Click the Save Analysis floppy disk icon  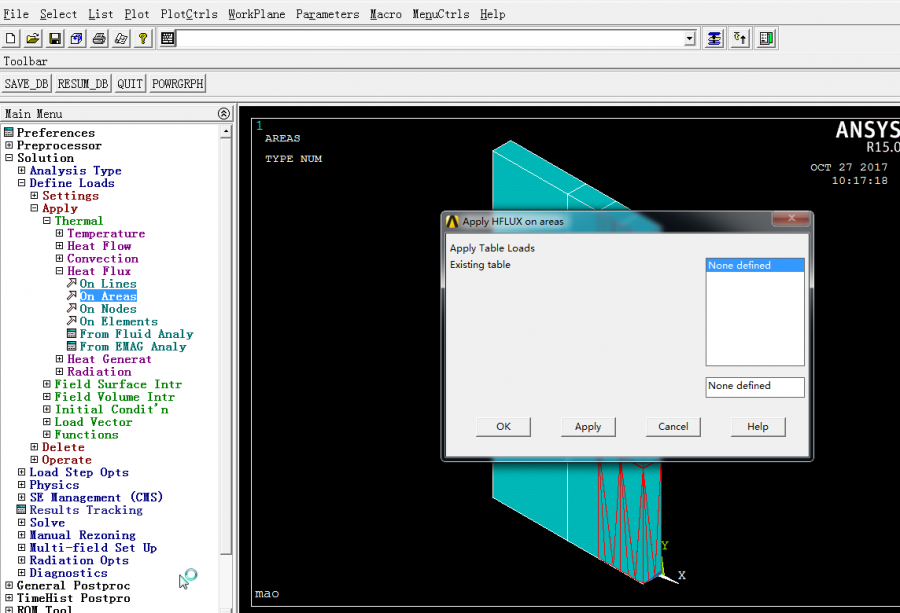pos(55,39)
